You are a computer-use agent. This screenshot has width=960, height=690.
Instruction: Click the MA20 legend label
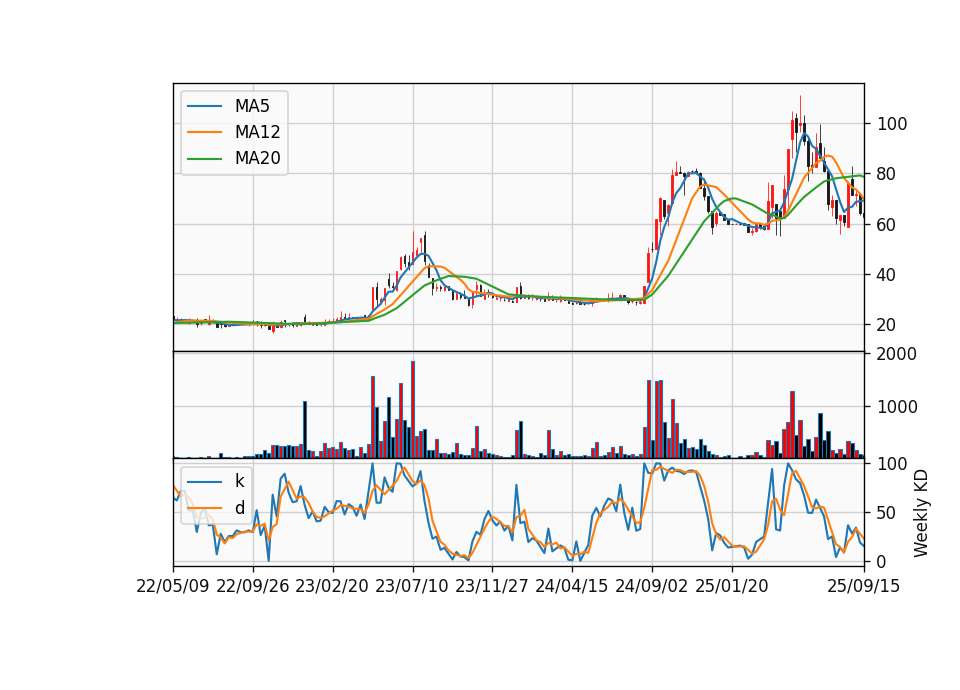tap(257, 158)
